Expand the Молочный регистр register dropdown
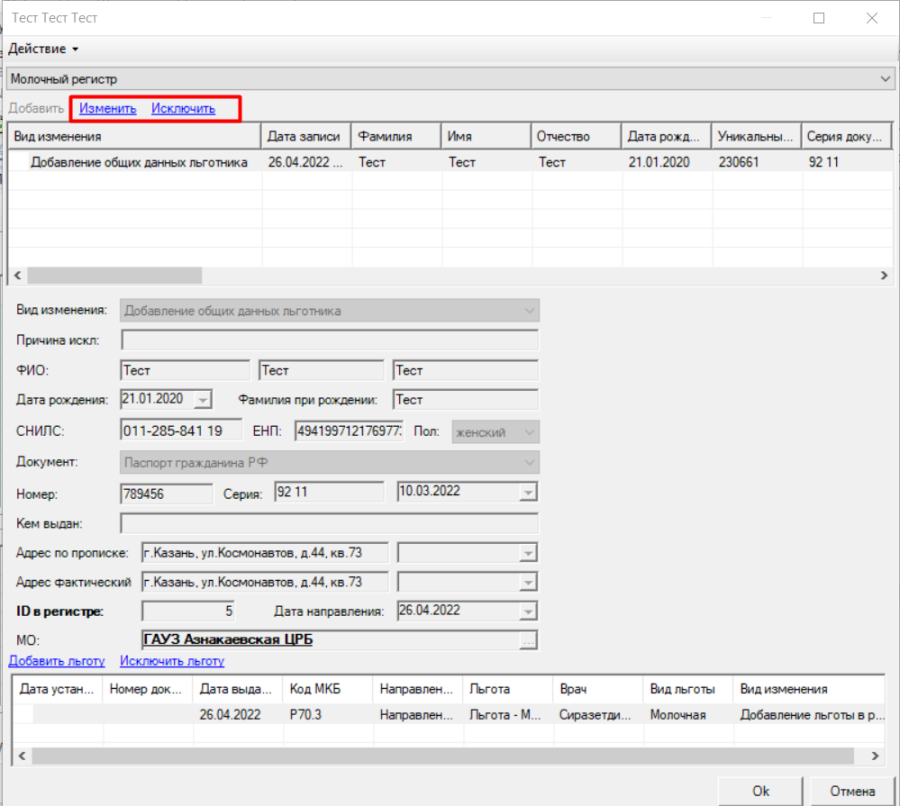Image resolution: width=900 pixels, height=806 pixels. coord(885,79)
